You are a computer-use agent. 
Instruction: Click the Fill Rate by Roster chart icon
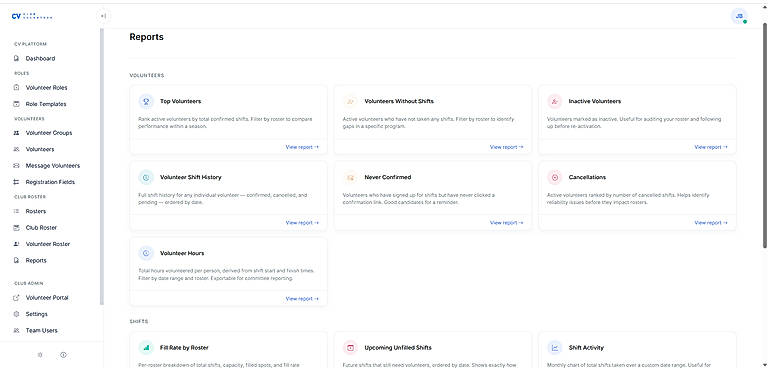pos(146,347)
